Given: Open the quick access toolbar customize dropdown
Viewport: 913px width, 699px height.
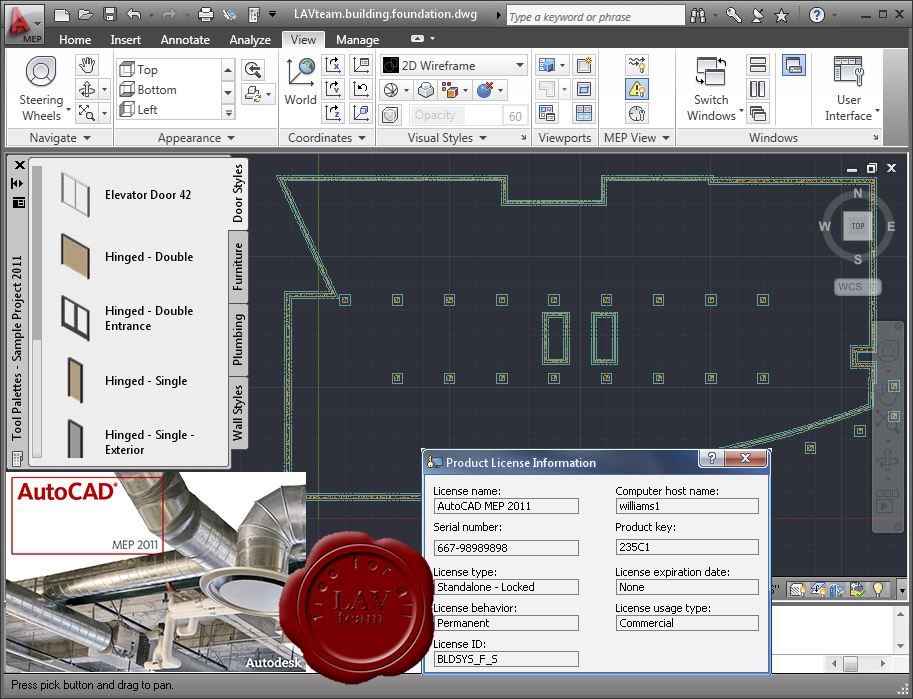Looking at the screenshot, I should (x=273, y=15).
